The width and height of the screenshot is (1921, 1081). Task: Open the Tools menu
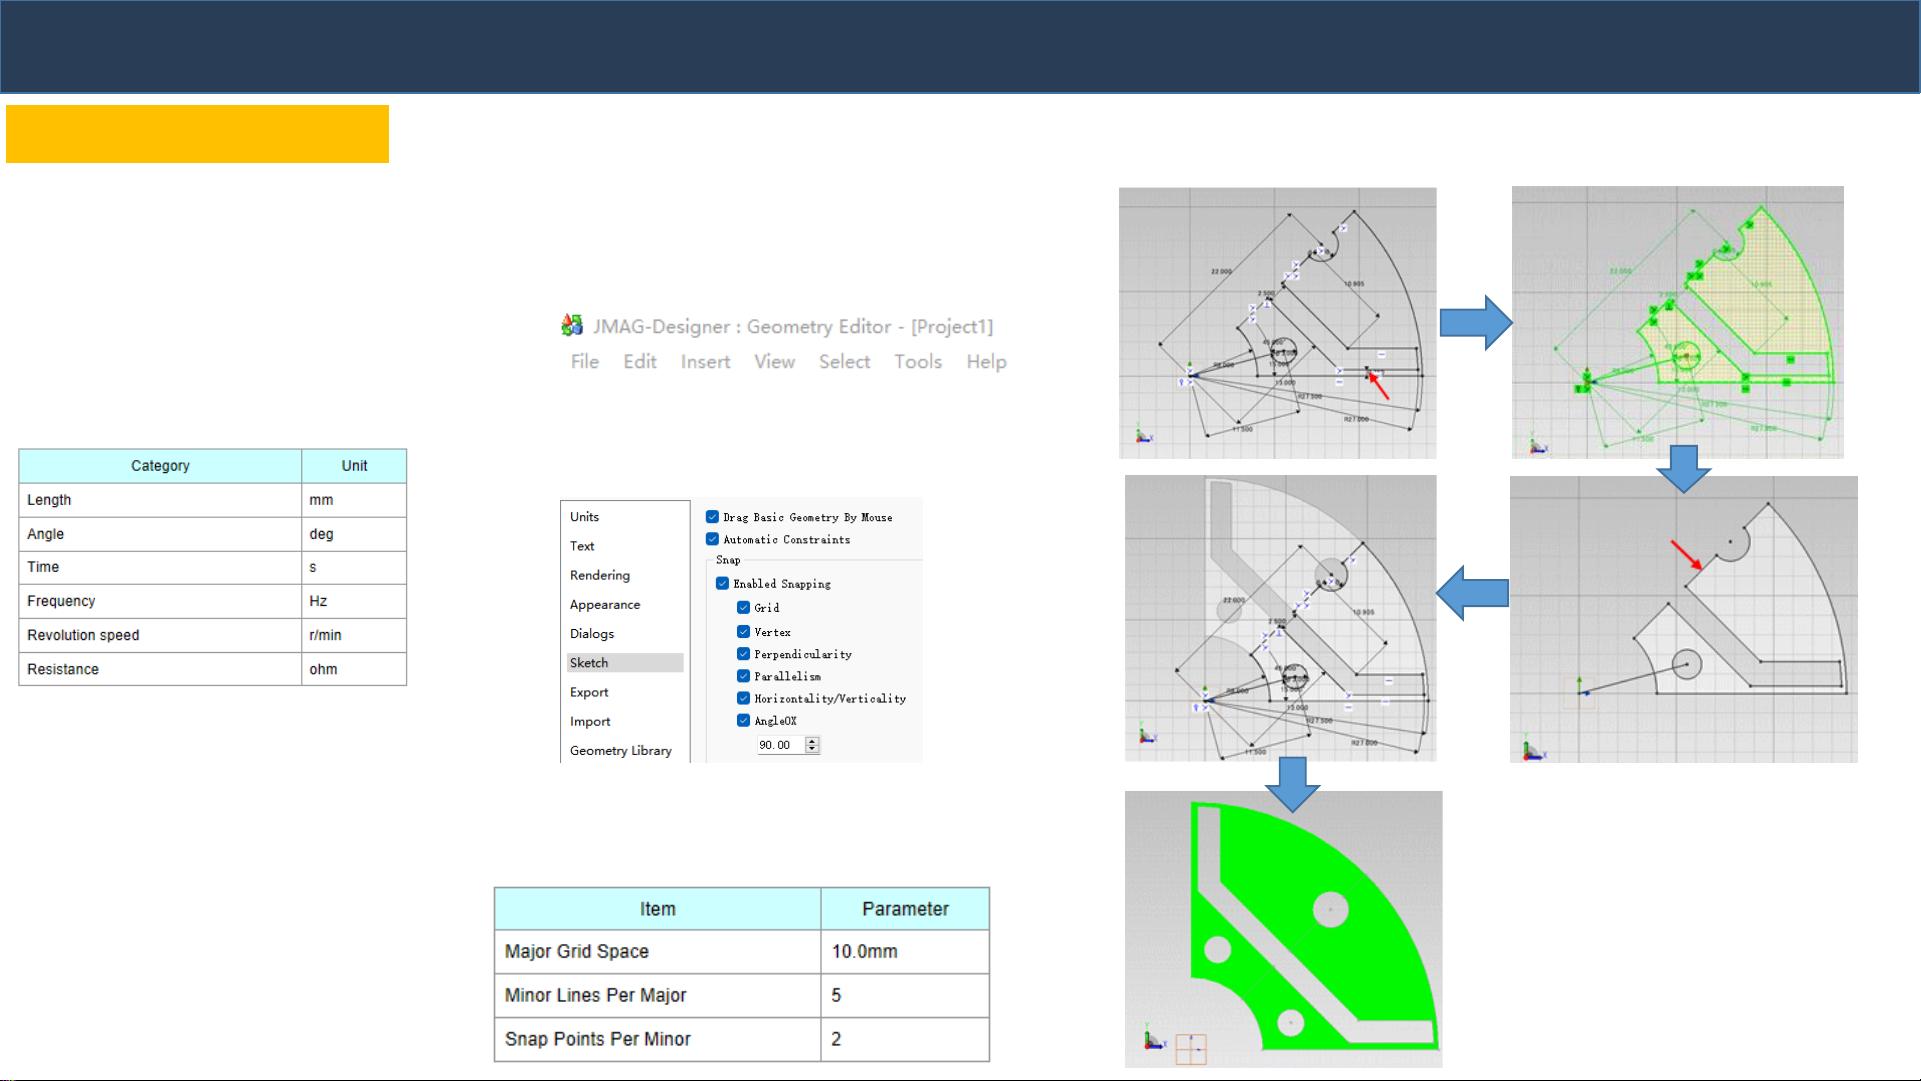pyautogui.click(x=918, y=362)
